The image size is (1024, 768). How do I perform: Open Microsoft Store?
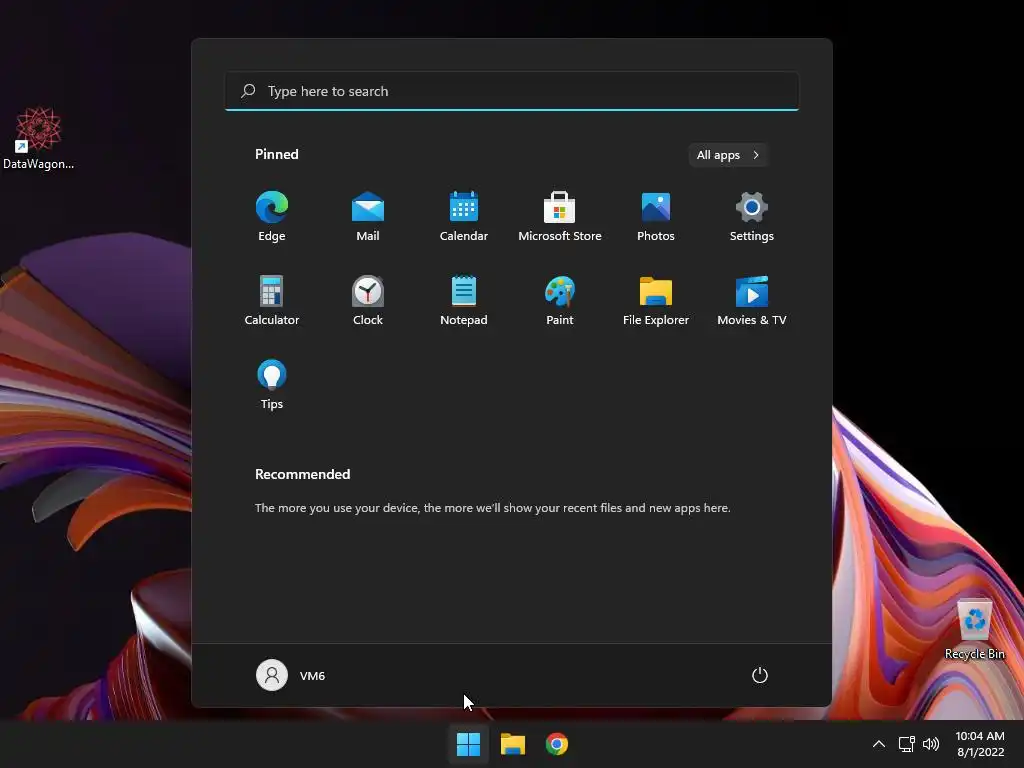click(560, 217)
